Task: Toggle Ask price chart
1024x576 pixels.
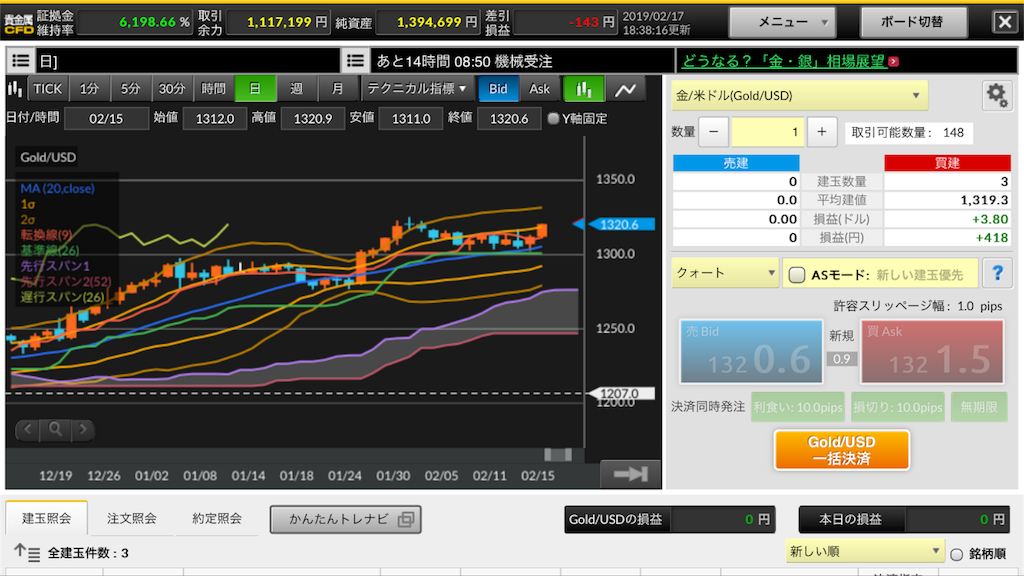Action: pyautogui.click(x=539, y=89)
